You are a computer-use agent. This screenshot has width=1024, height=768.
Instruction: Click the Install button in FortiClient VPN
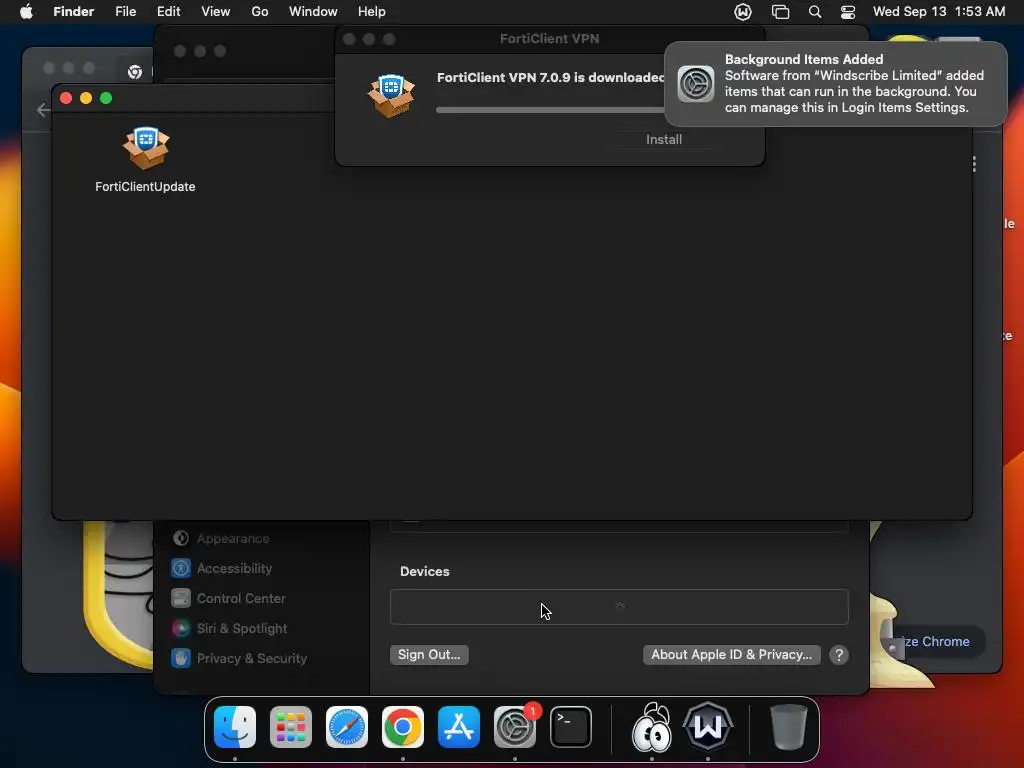click(x=664, y=139)
